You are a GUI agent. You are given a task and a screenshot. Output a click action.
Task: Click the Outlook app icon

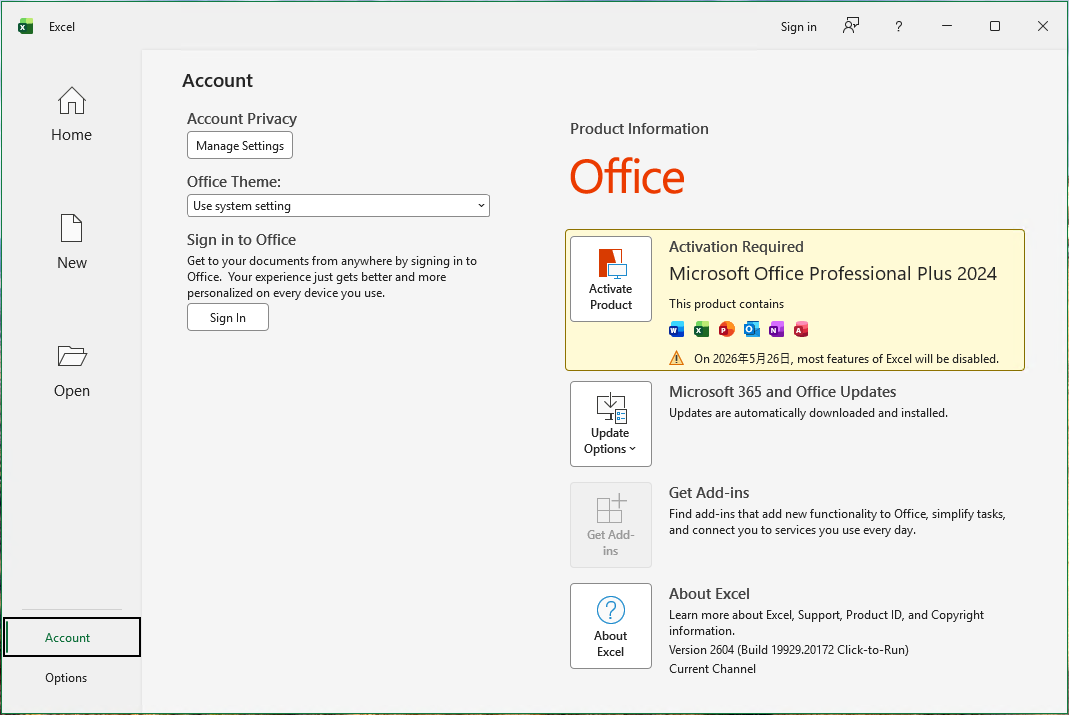point(751,330)
